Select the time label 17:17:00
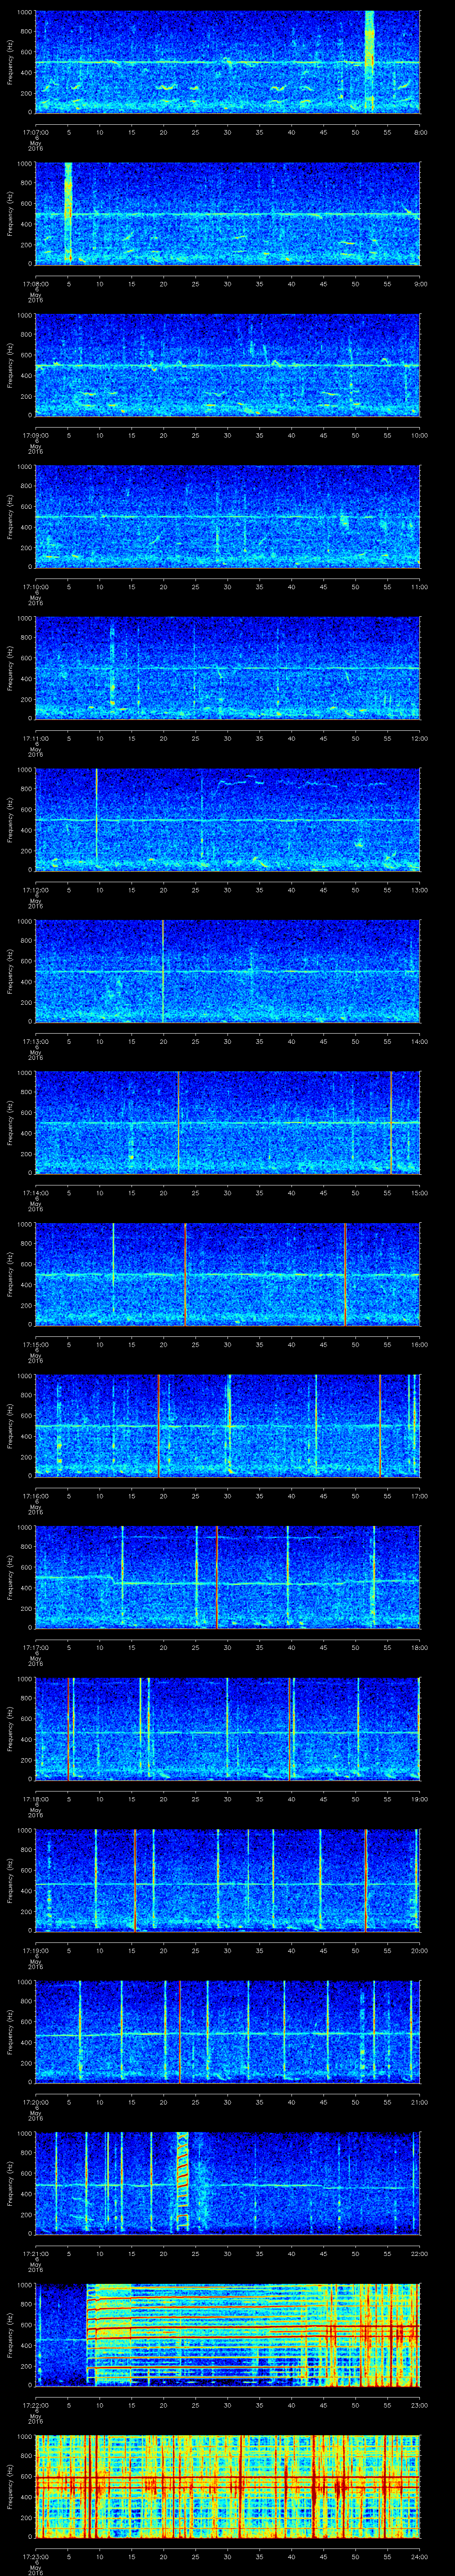This screenshot has height=2576, width=455. coord(35,1647)
